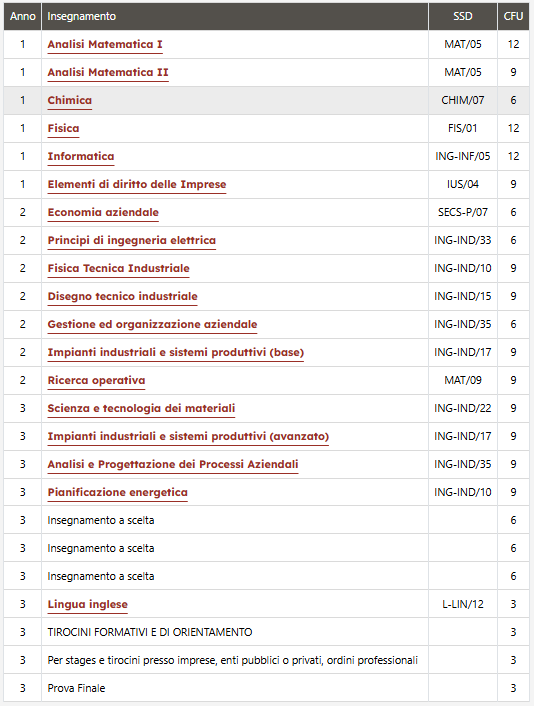Viewport: 534px width, 706px height.
Task: Click Gestione ed organizzazione aziendale link
Action: pyautogui.click(x=152, y=324)
